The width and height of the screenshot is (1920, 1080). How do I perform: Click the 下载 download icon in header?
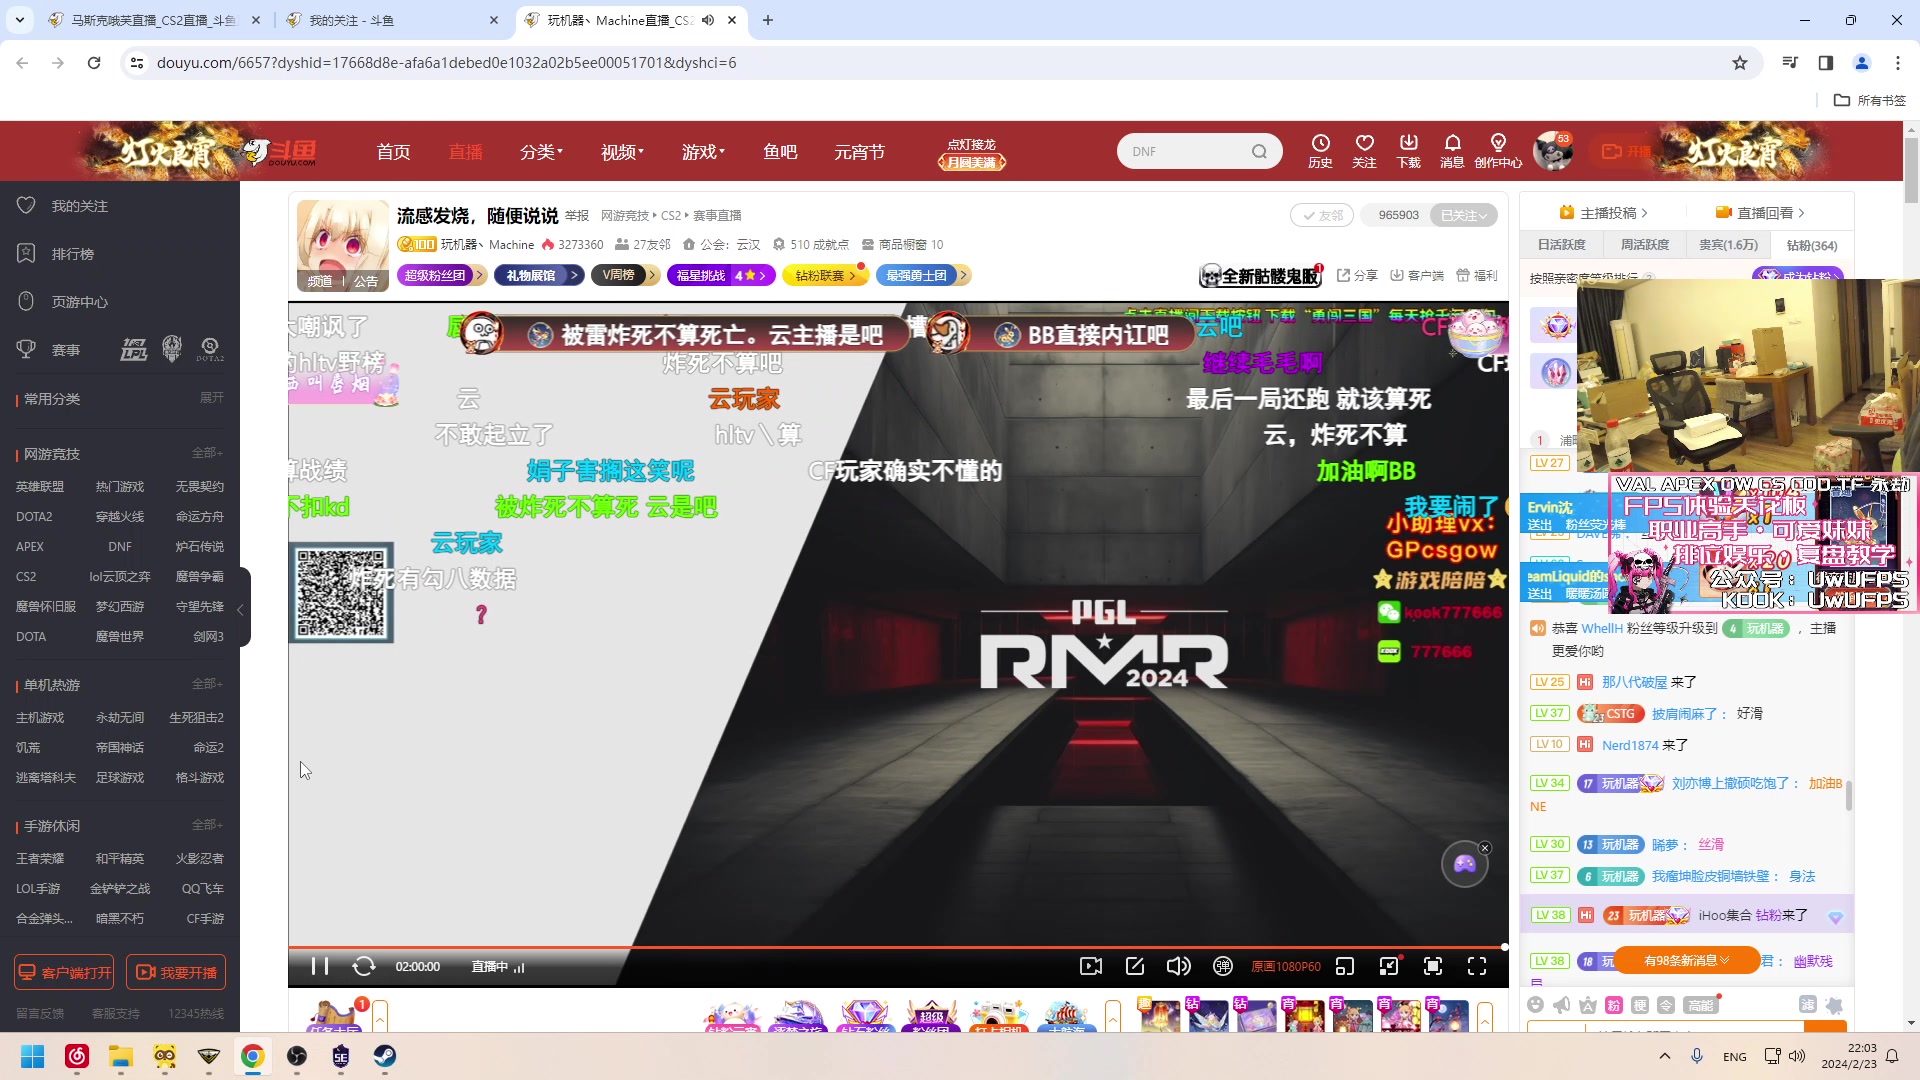tap(1409, 151)
